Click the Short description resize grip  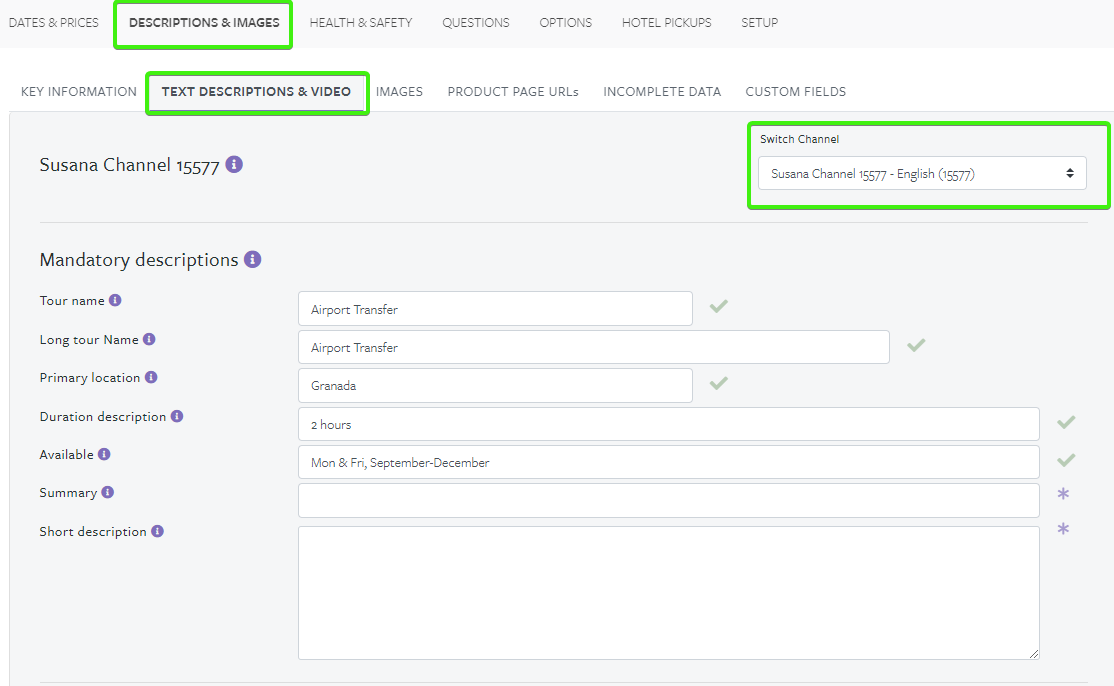tap(1034, 653)
